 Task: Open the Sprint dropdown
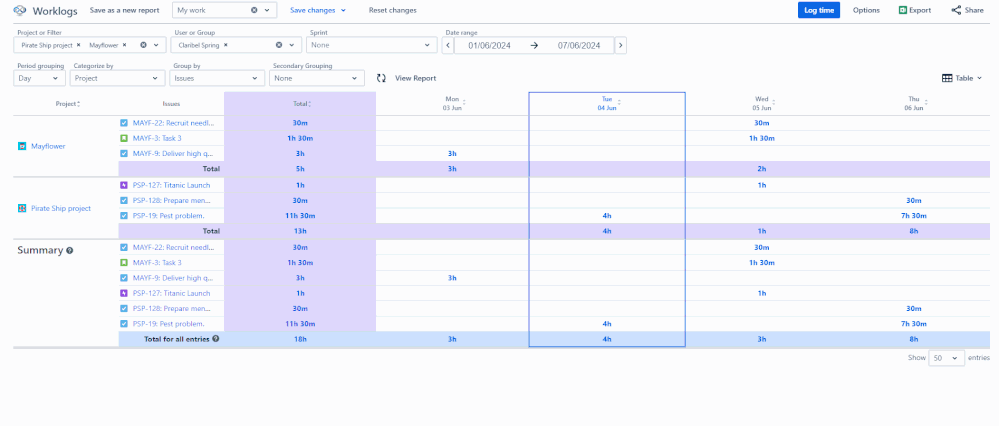point(370,45)
